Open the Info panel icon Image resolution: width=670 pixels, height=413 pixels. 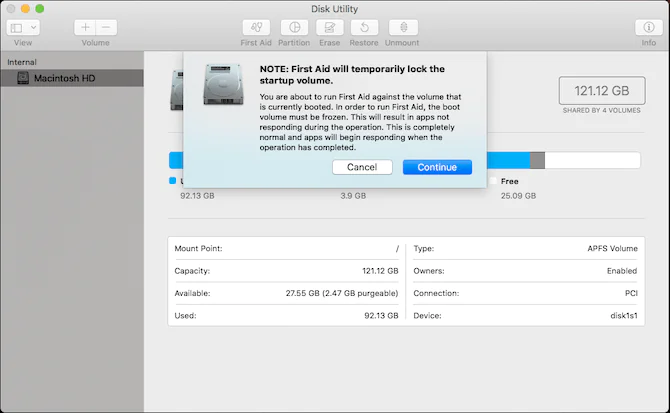click(x=649, y=27)
